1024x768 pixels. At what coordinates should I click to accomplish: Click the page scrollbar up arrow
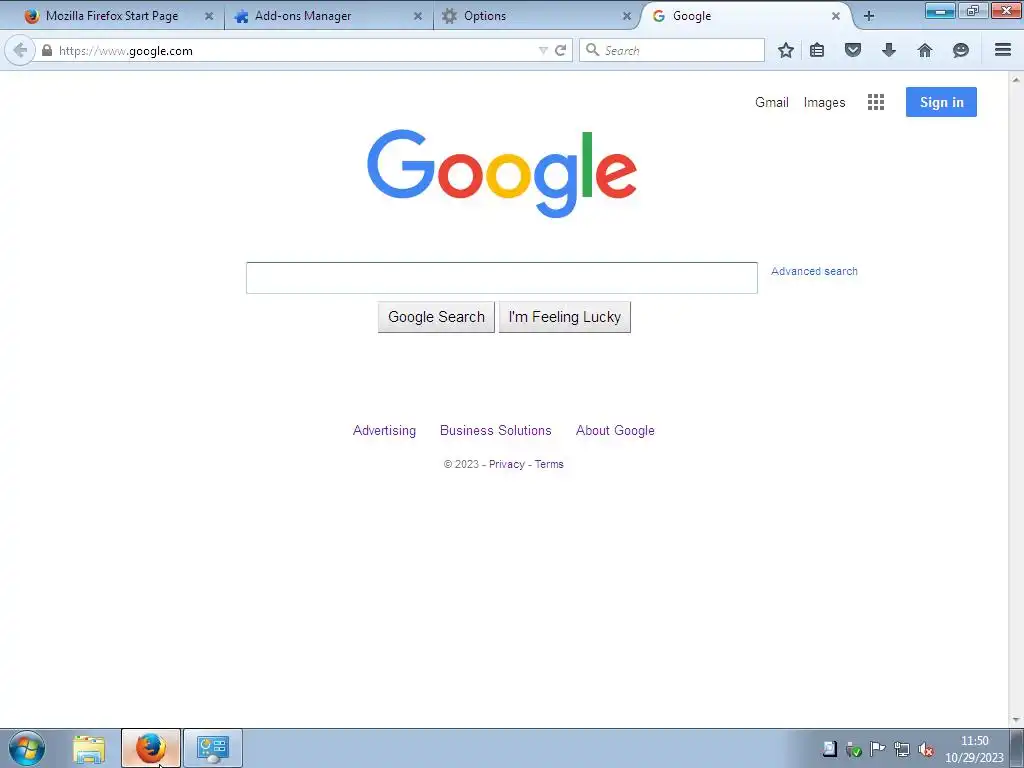click(x=1016, y=80)
